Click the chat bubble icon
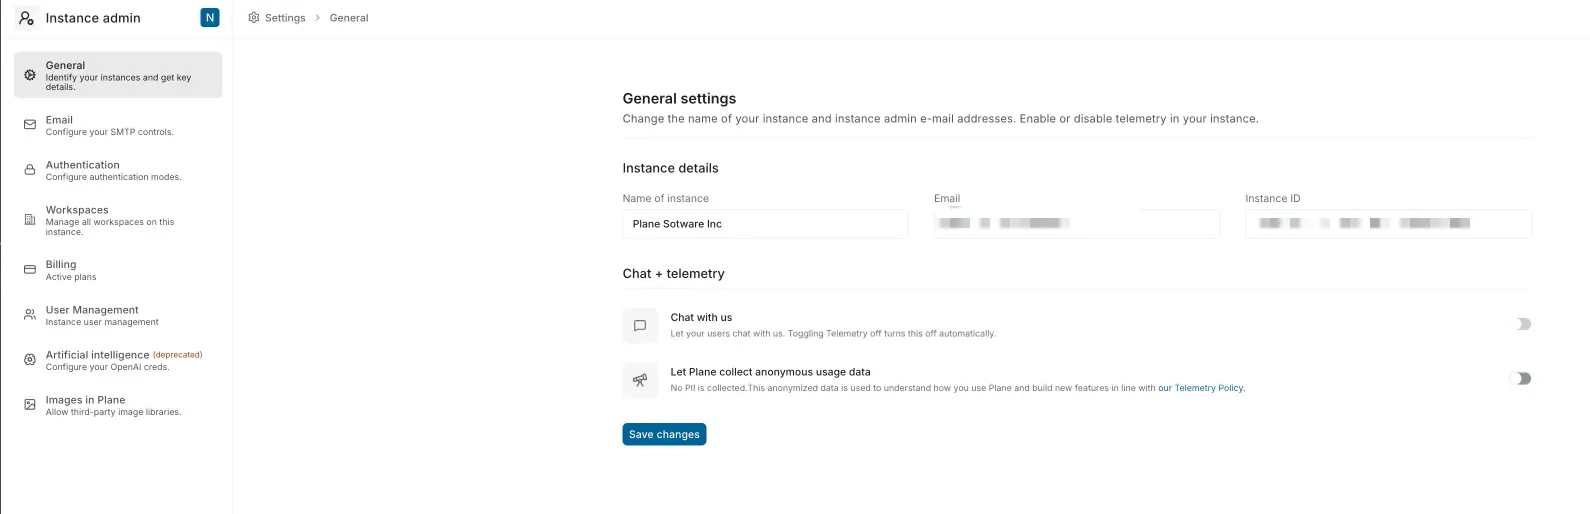Viewport: 1590px width, 514px height. [x=640, y=325]
